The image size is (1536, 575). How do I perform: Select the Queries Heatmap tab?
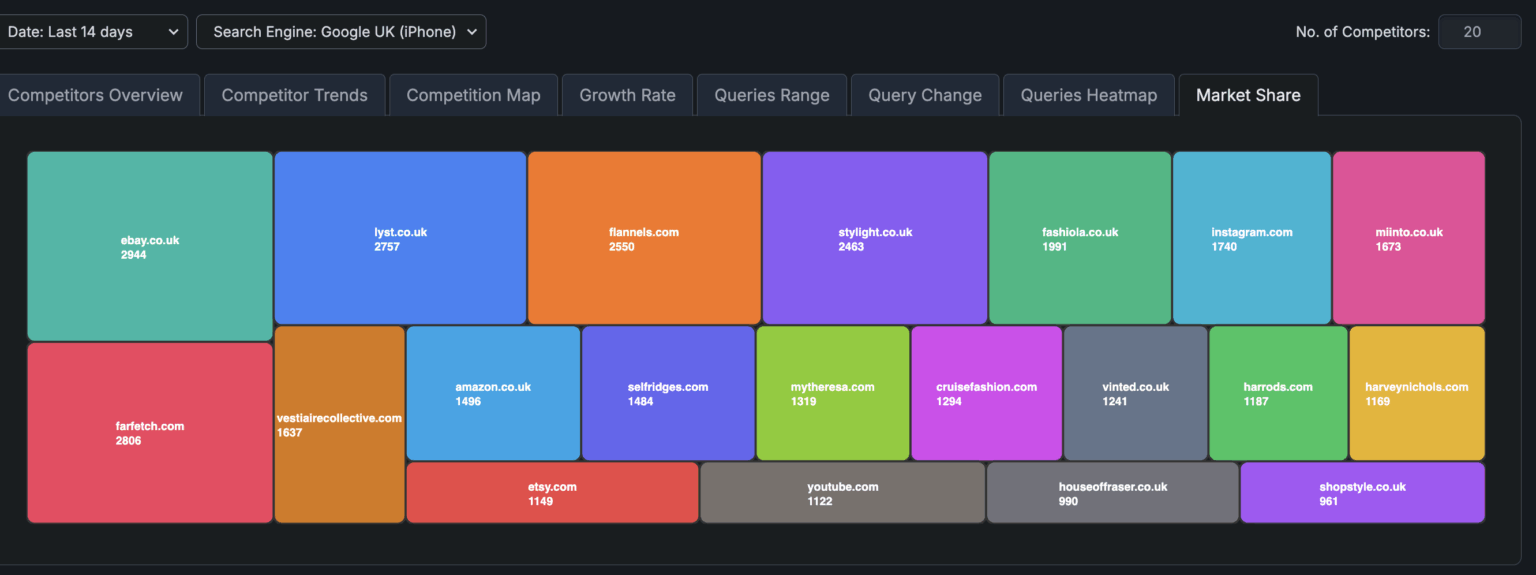(1088, 96)
